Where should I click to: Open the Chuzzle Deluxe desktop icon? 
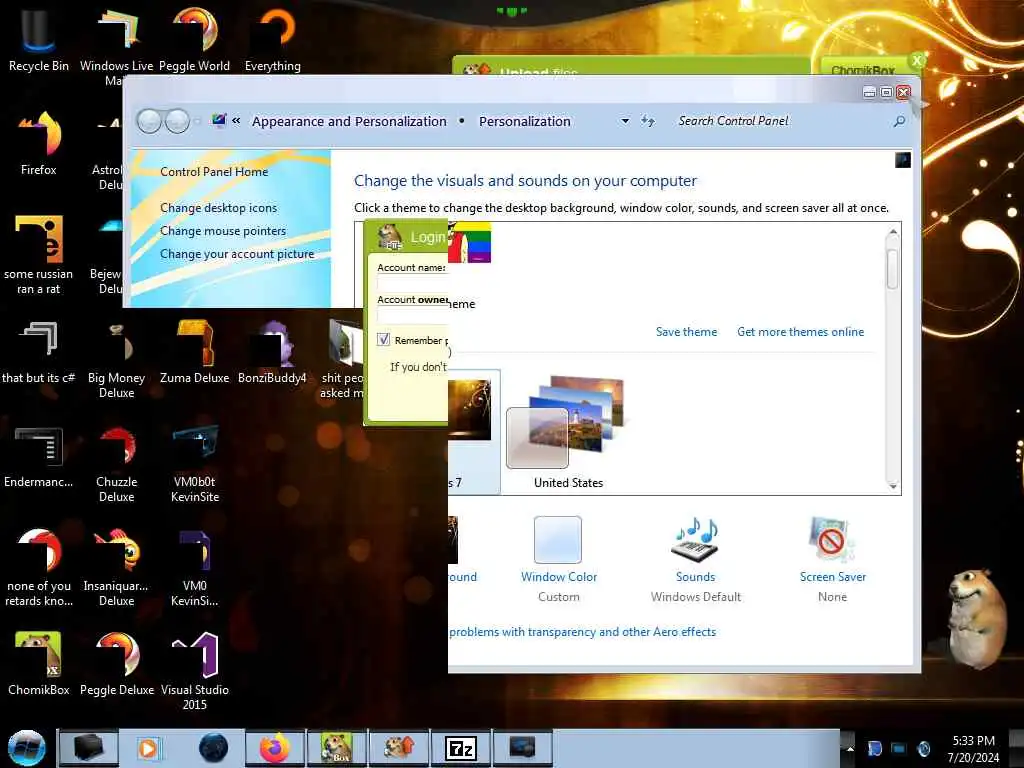coord(116,464)
